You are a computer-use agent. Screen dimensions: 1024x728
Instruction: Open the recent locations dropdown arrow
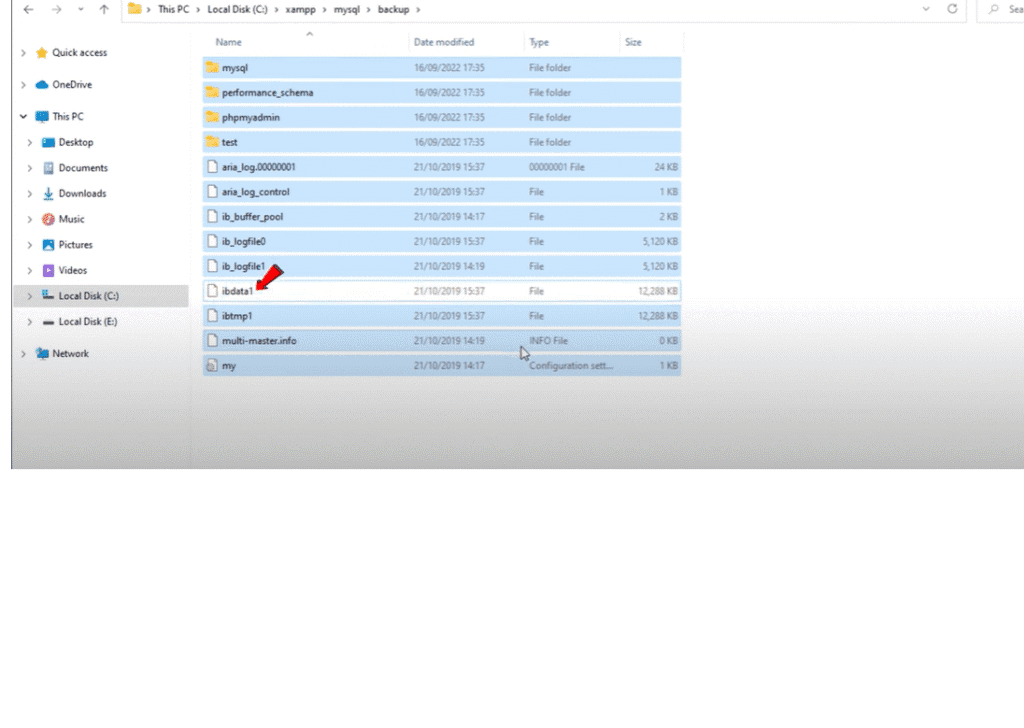80,9
